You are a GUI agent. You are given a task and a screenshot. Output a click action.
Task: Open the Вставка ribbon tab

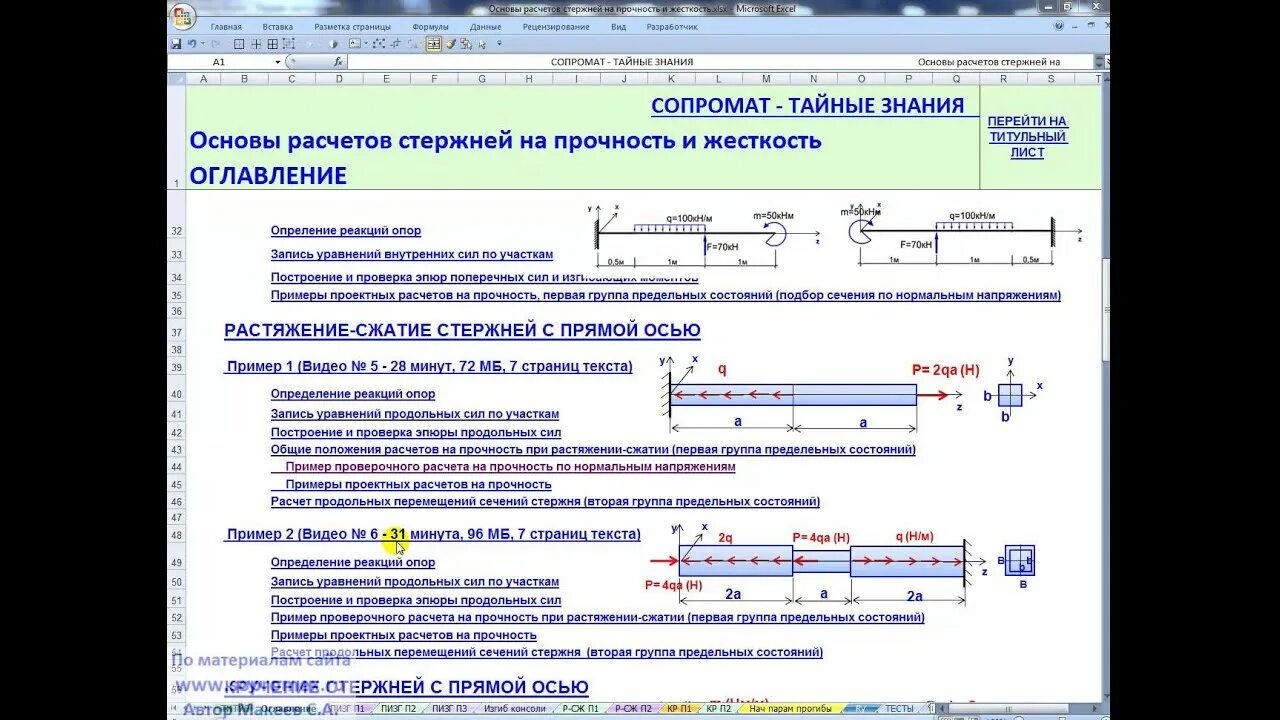click(x=278, y=27)
